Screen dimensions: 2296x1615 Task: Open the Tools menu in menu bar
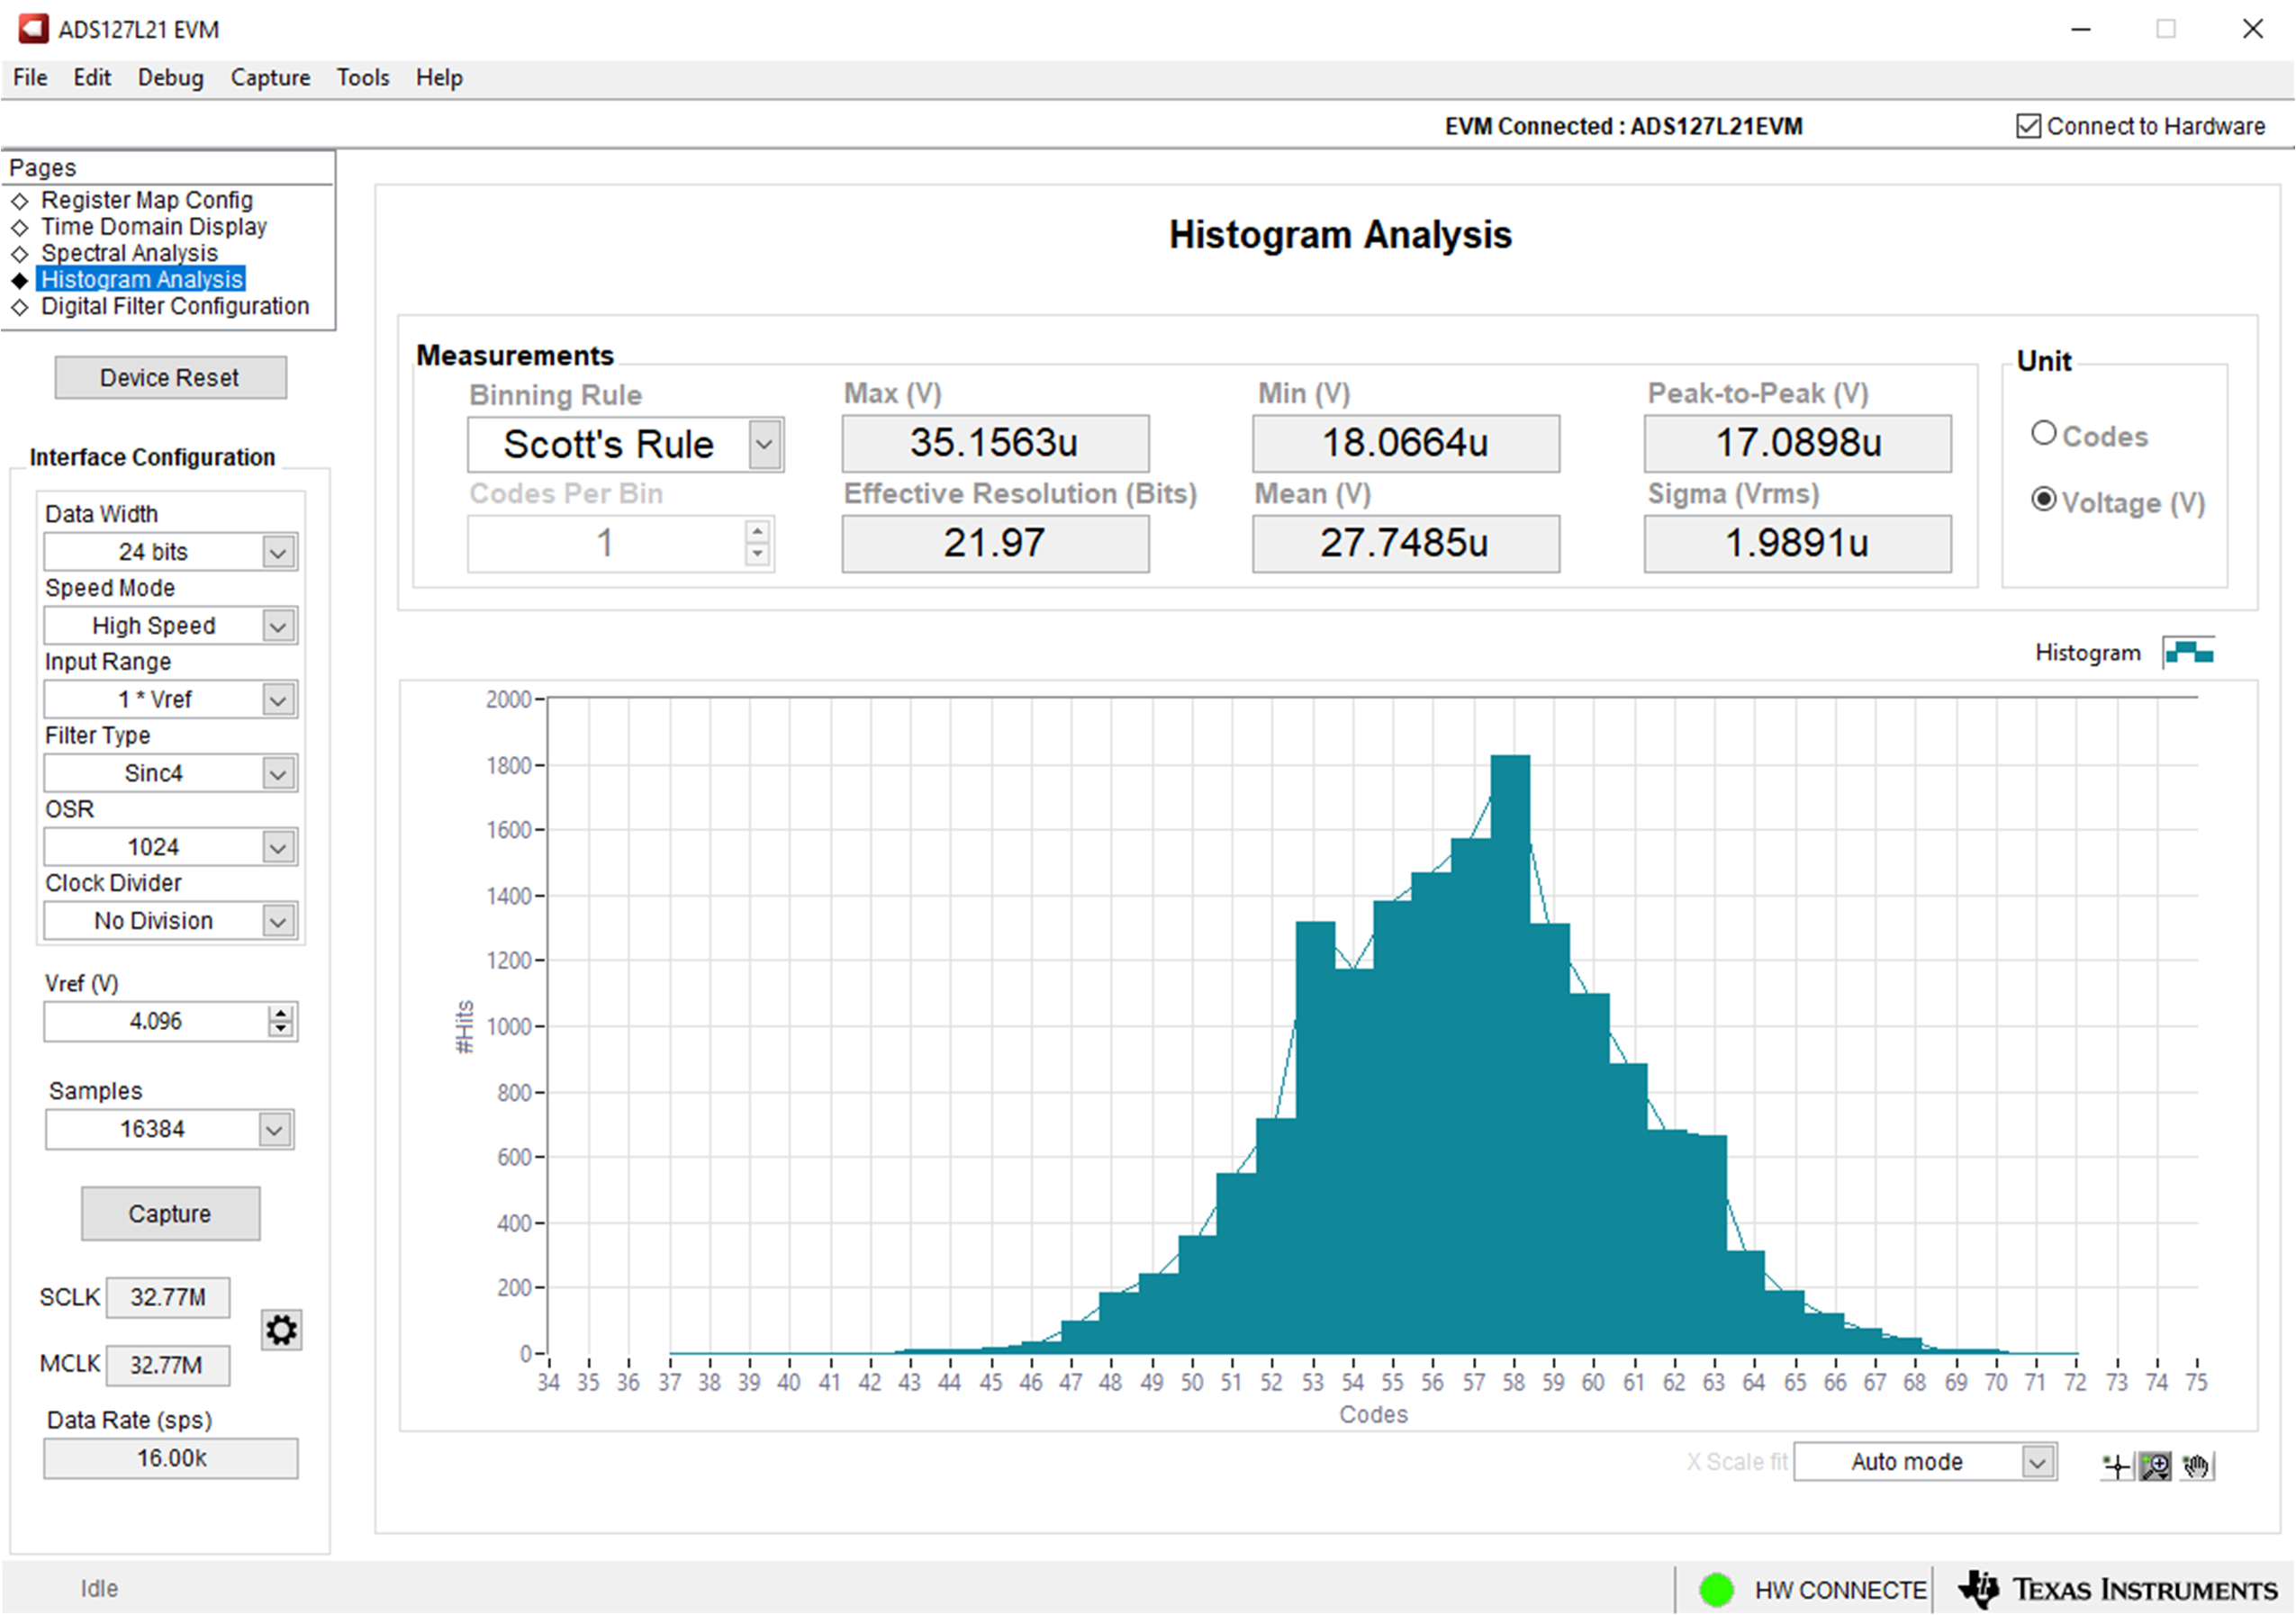(x=362, y=77)
